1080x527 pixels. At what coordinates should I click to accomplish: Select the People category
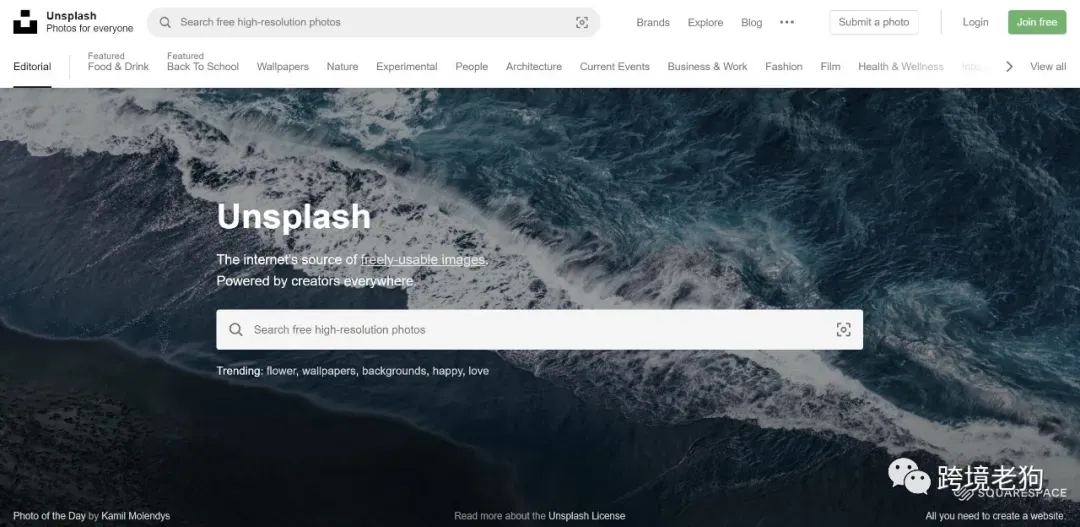tap(472, 66)
